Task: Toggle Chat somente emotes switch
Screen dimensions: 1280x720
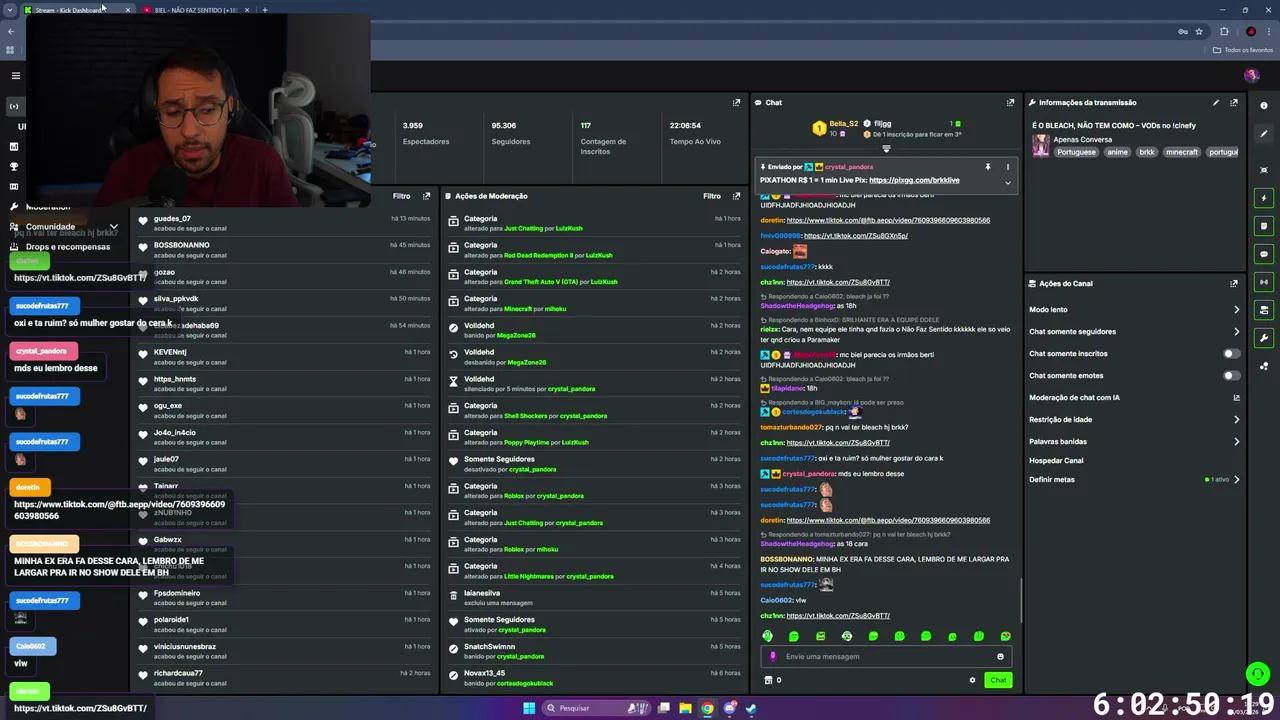Action: coord(1232,375)
